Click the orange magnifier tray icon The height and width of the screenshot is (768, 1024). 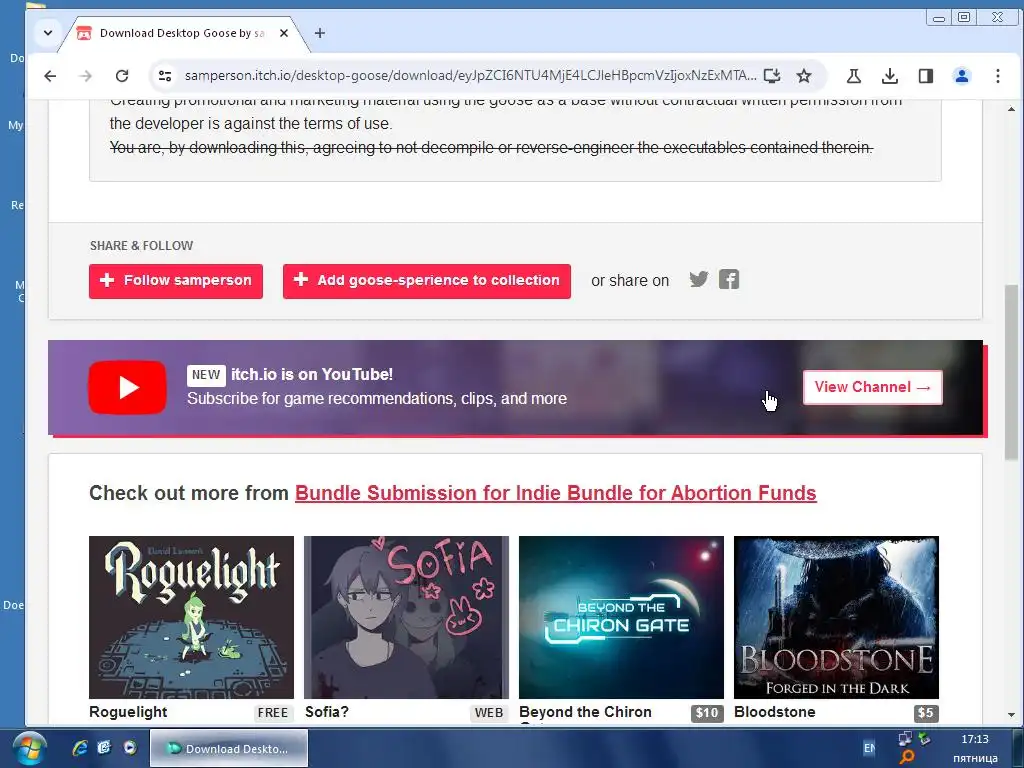[x=906, y=758]
